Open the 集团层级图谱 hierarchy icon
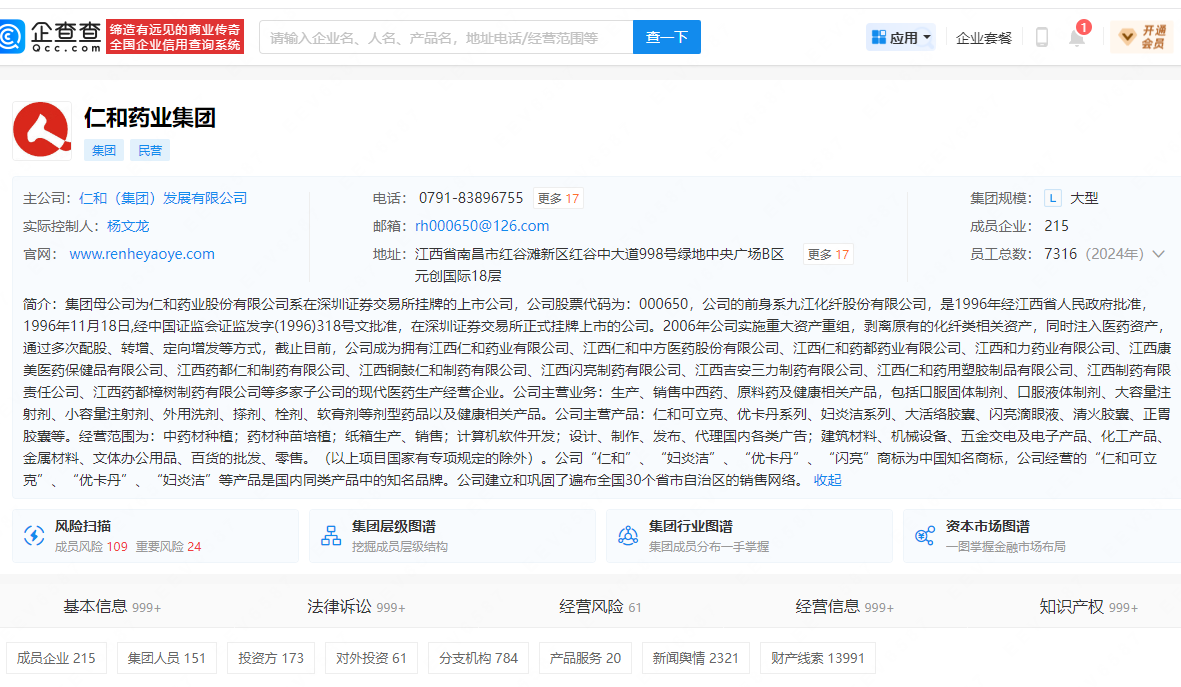1181x687 pixels. (x=331, y=536)
